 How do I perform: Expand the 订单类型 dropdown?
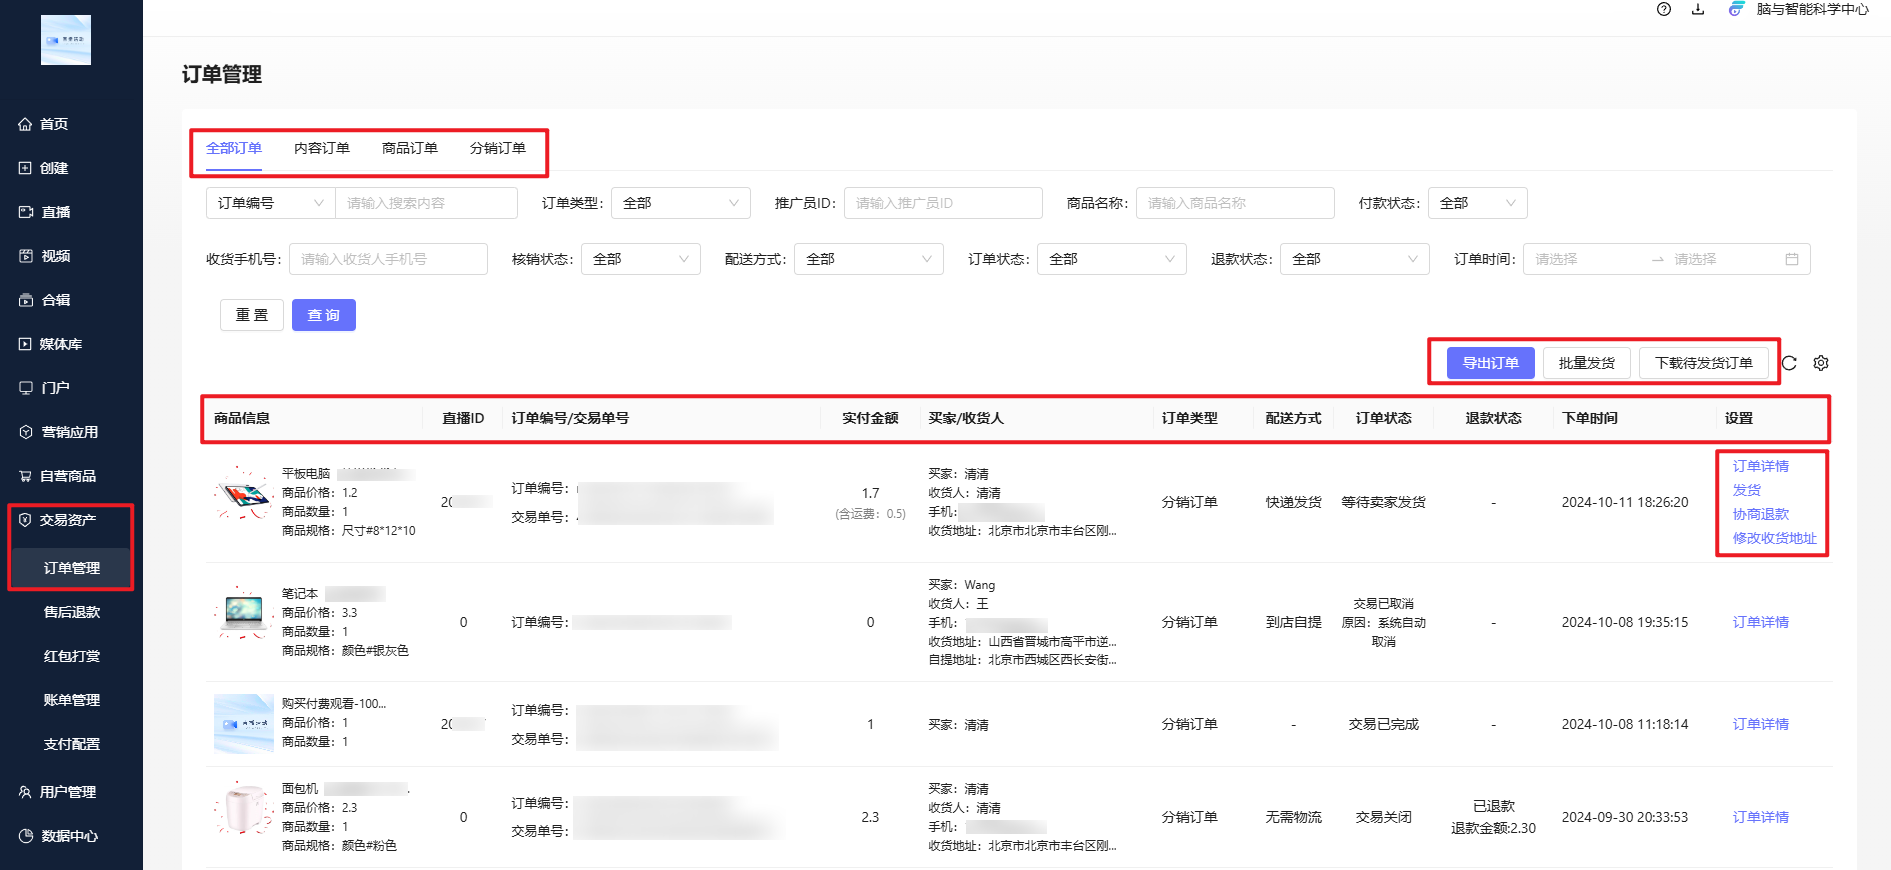click(680, 203)
